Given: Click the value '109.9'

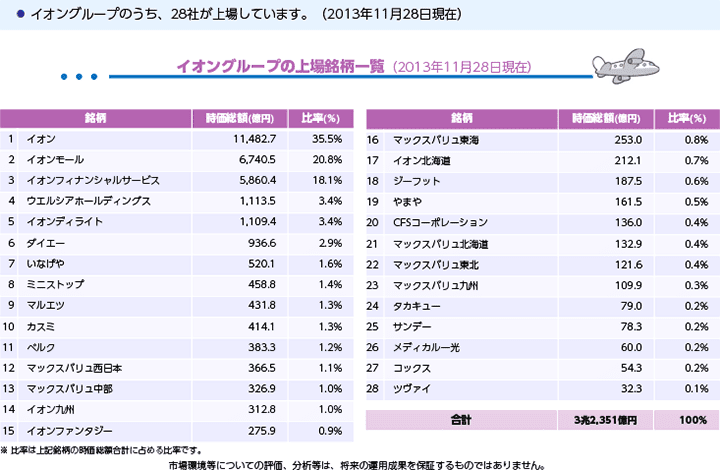Looking at the screenshot, I should tap(628, 285).
